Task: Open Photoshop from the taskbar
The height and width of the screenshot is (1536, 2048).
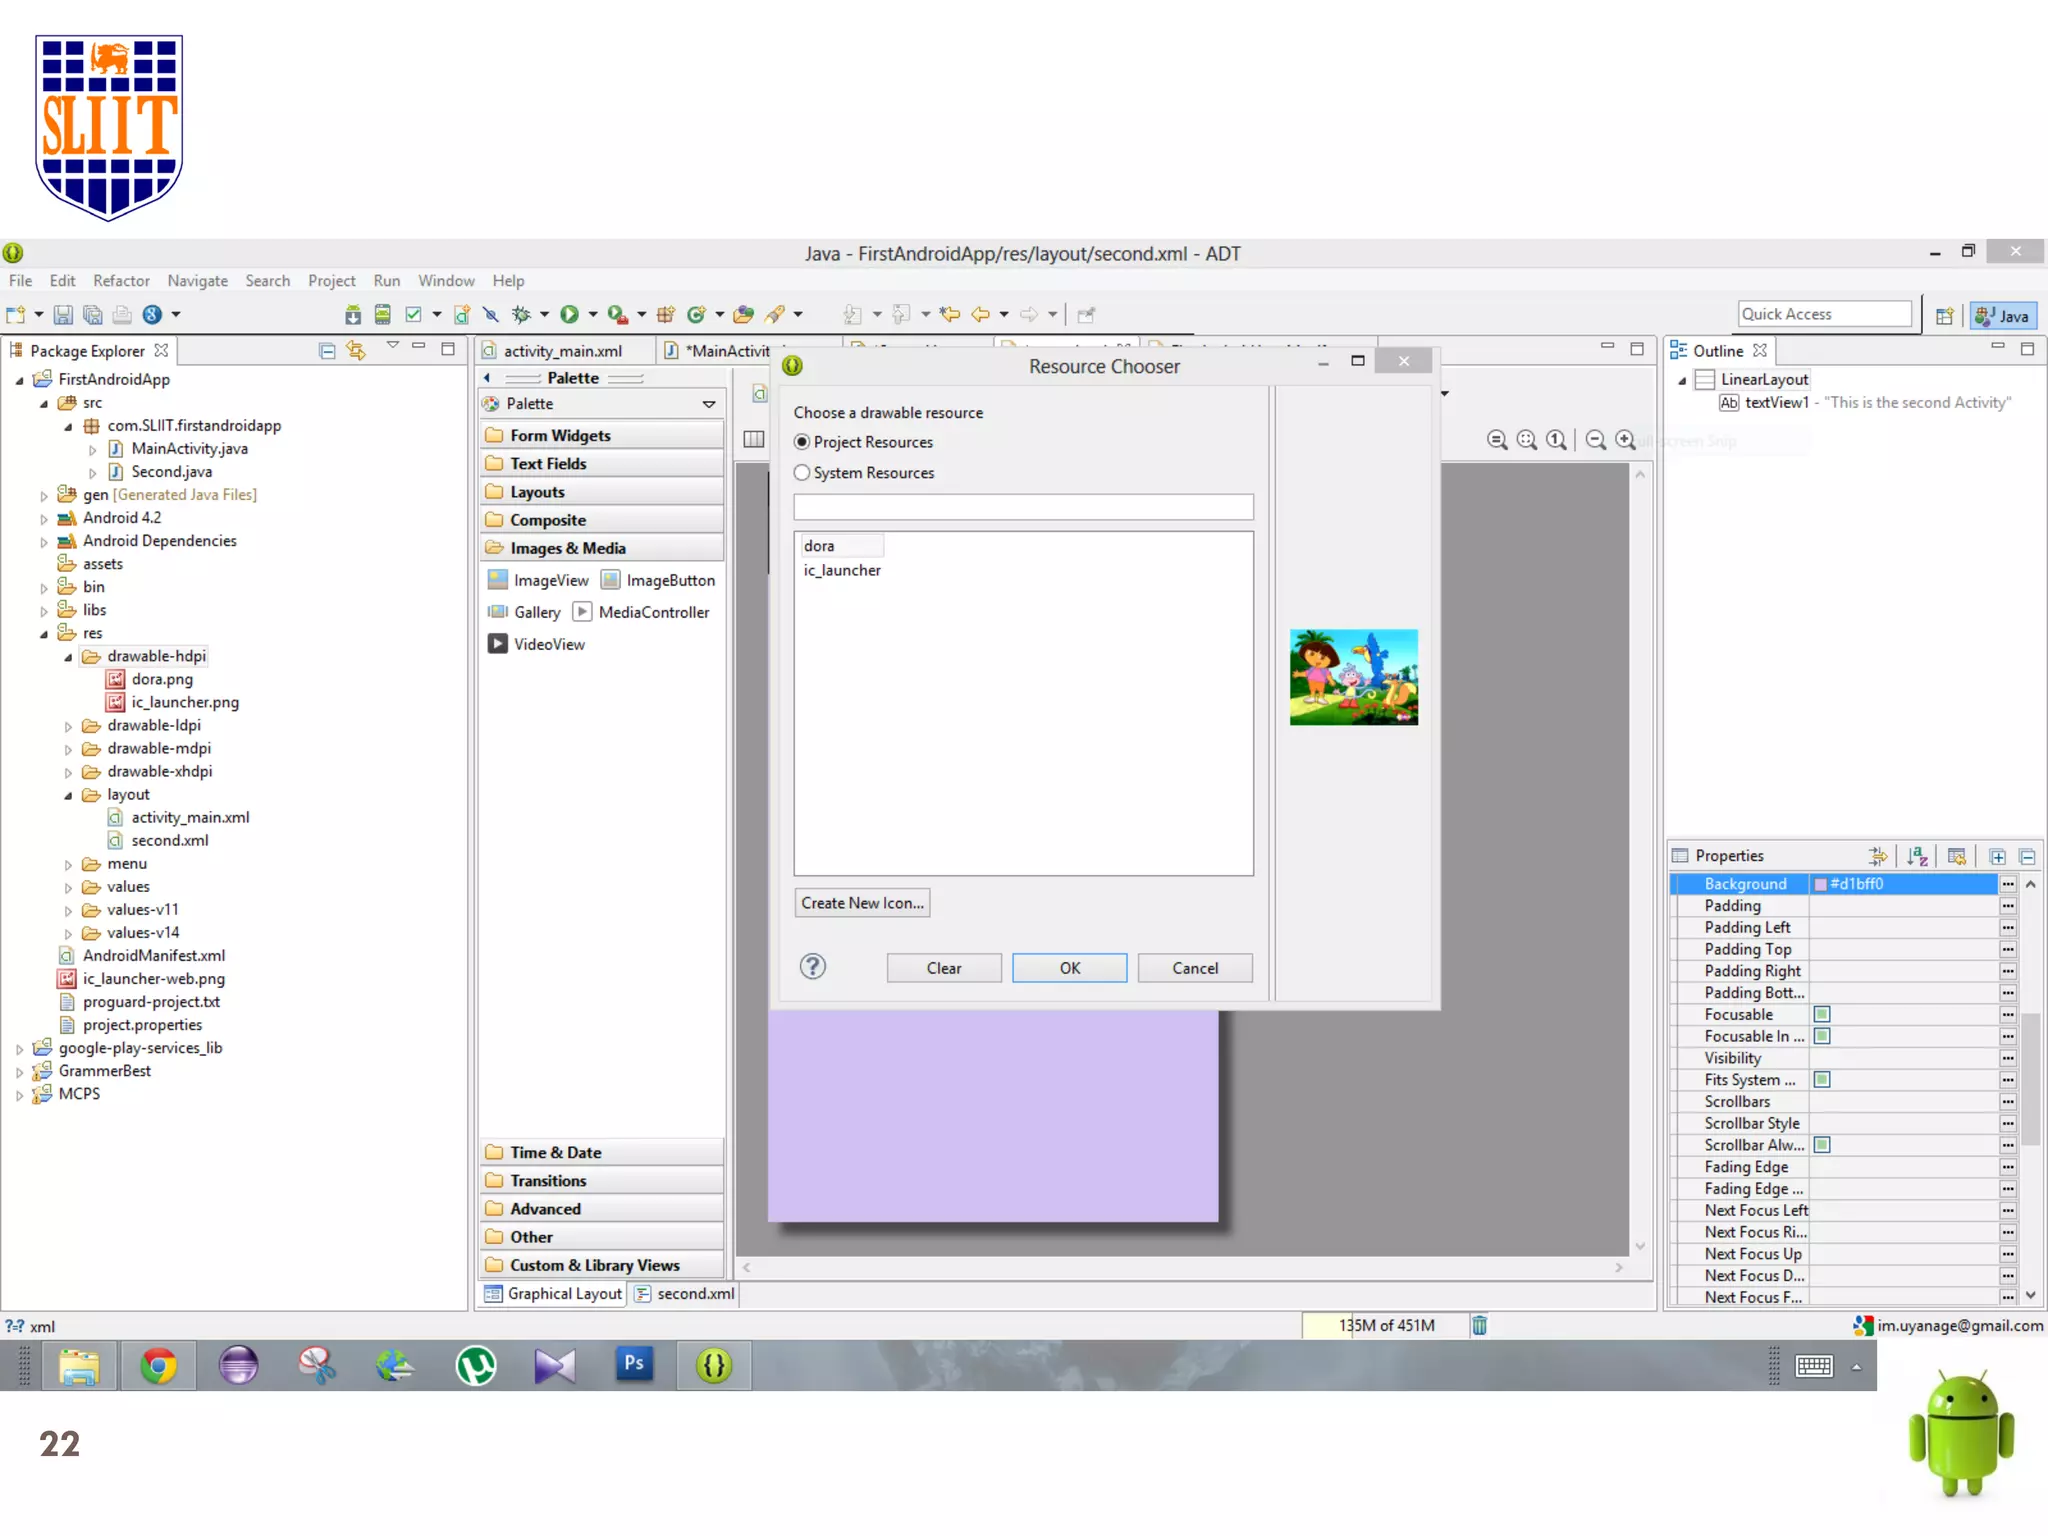Action: tap(634, 1364)
